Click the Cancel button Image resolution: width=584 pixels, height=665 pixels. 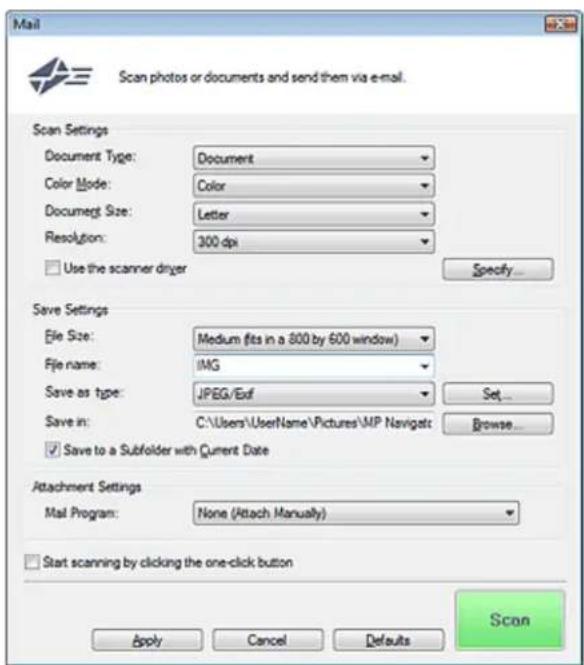tap(268, 640)
